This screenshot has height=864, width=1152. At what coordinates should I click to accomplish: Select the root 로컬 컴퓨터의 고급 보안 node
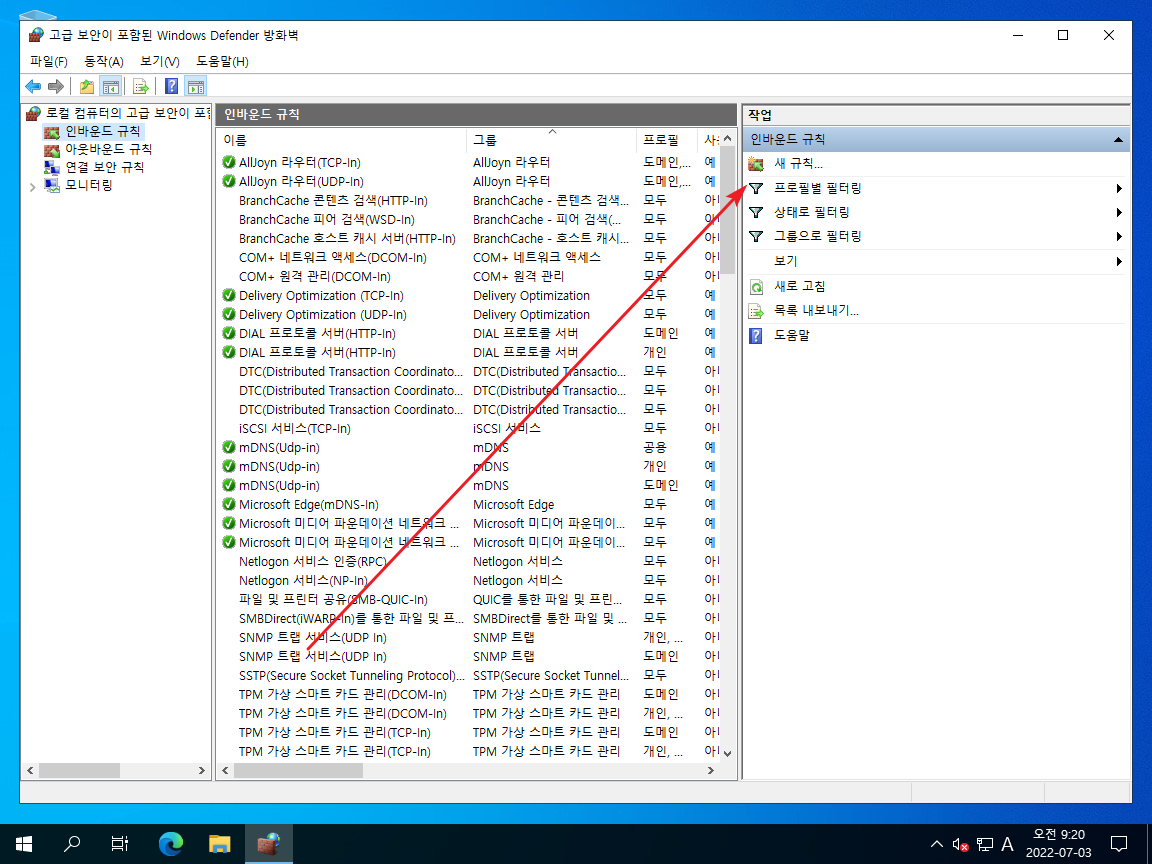click(128, 113)
